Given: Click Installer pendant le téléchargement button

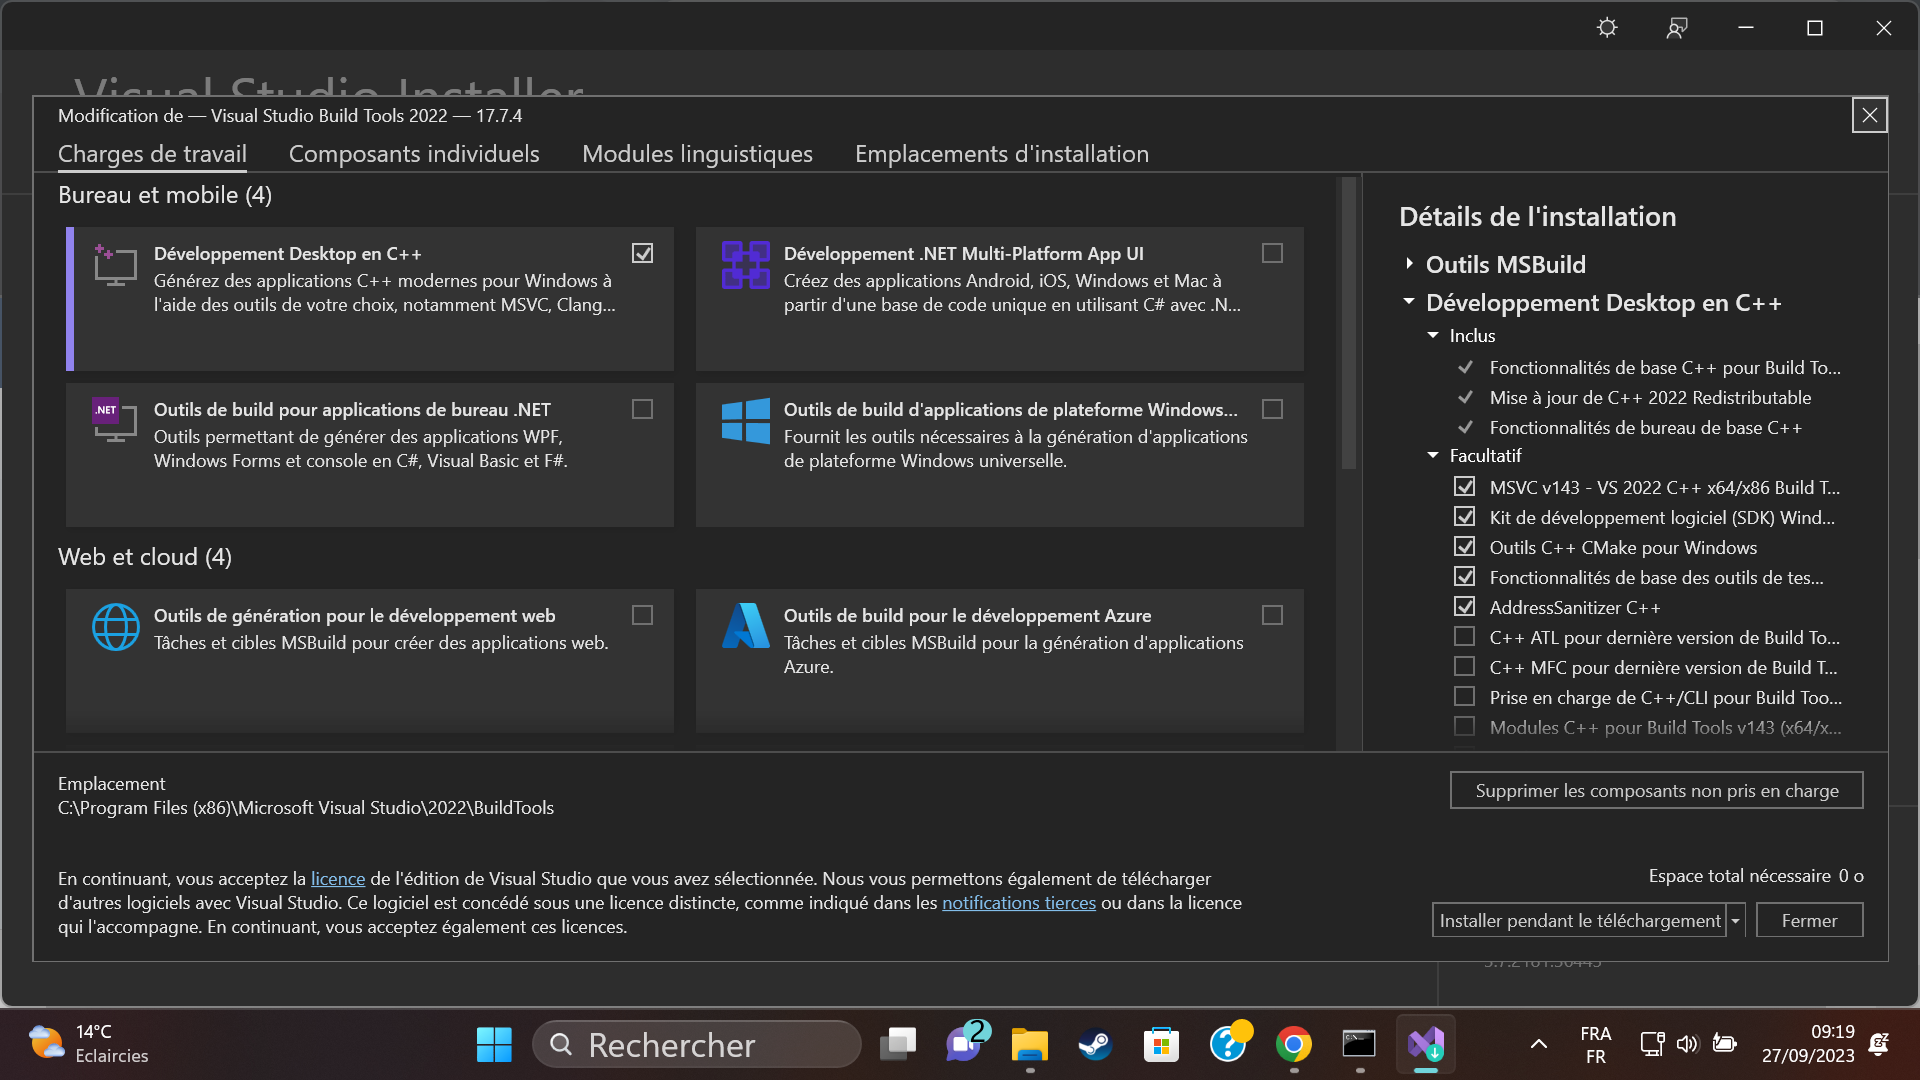Looking at the screenshot, I should (x=1580, y=920).
